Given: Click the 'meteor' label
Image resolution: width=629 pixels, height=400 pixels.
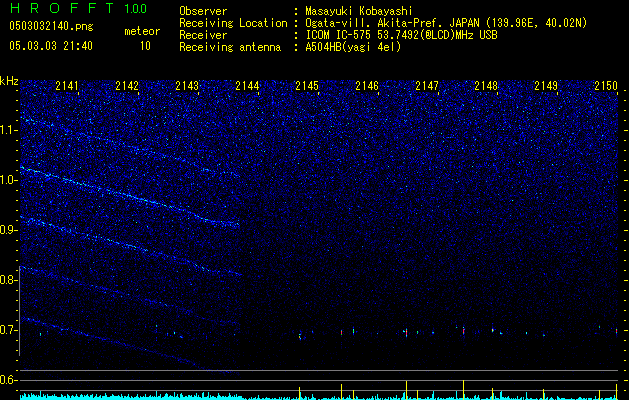Looking at the screenshot, I should [x=142, y=31].
